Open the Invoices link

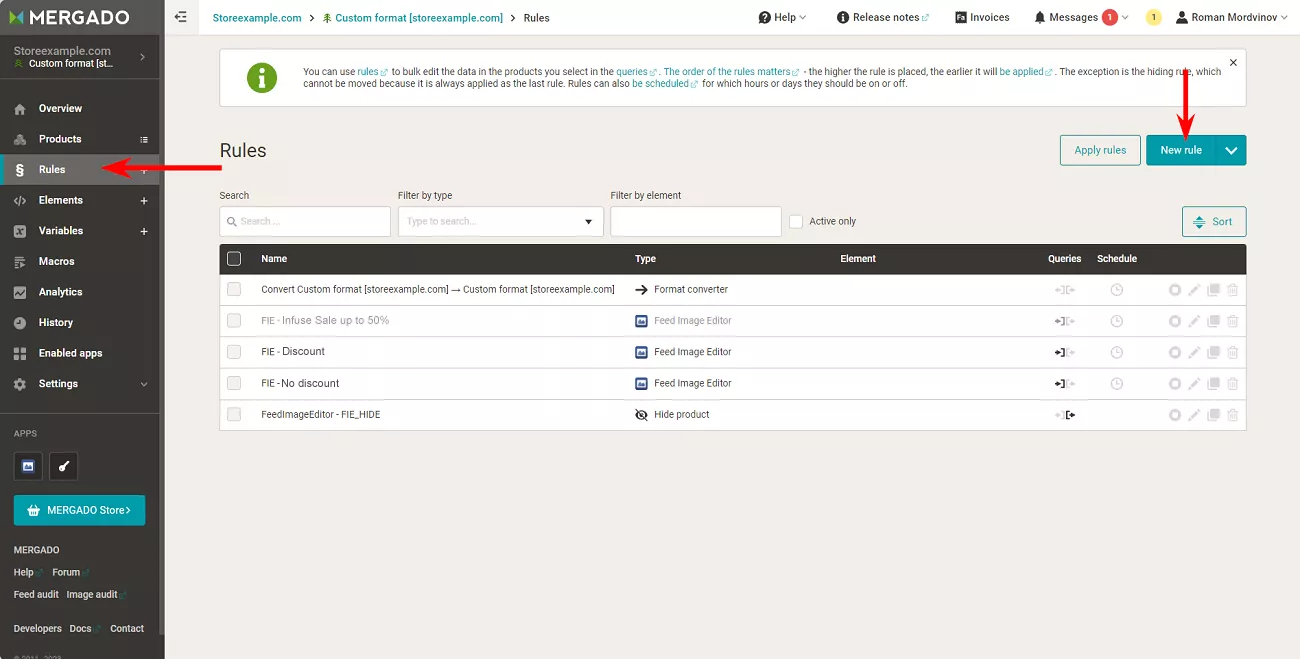982,17
